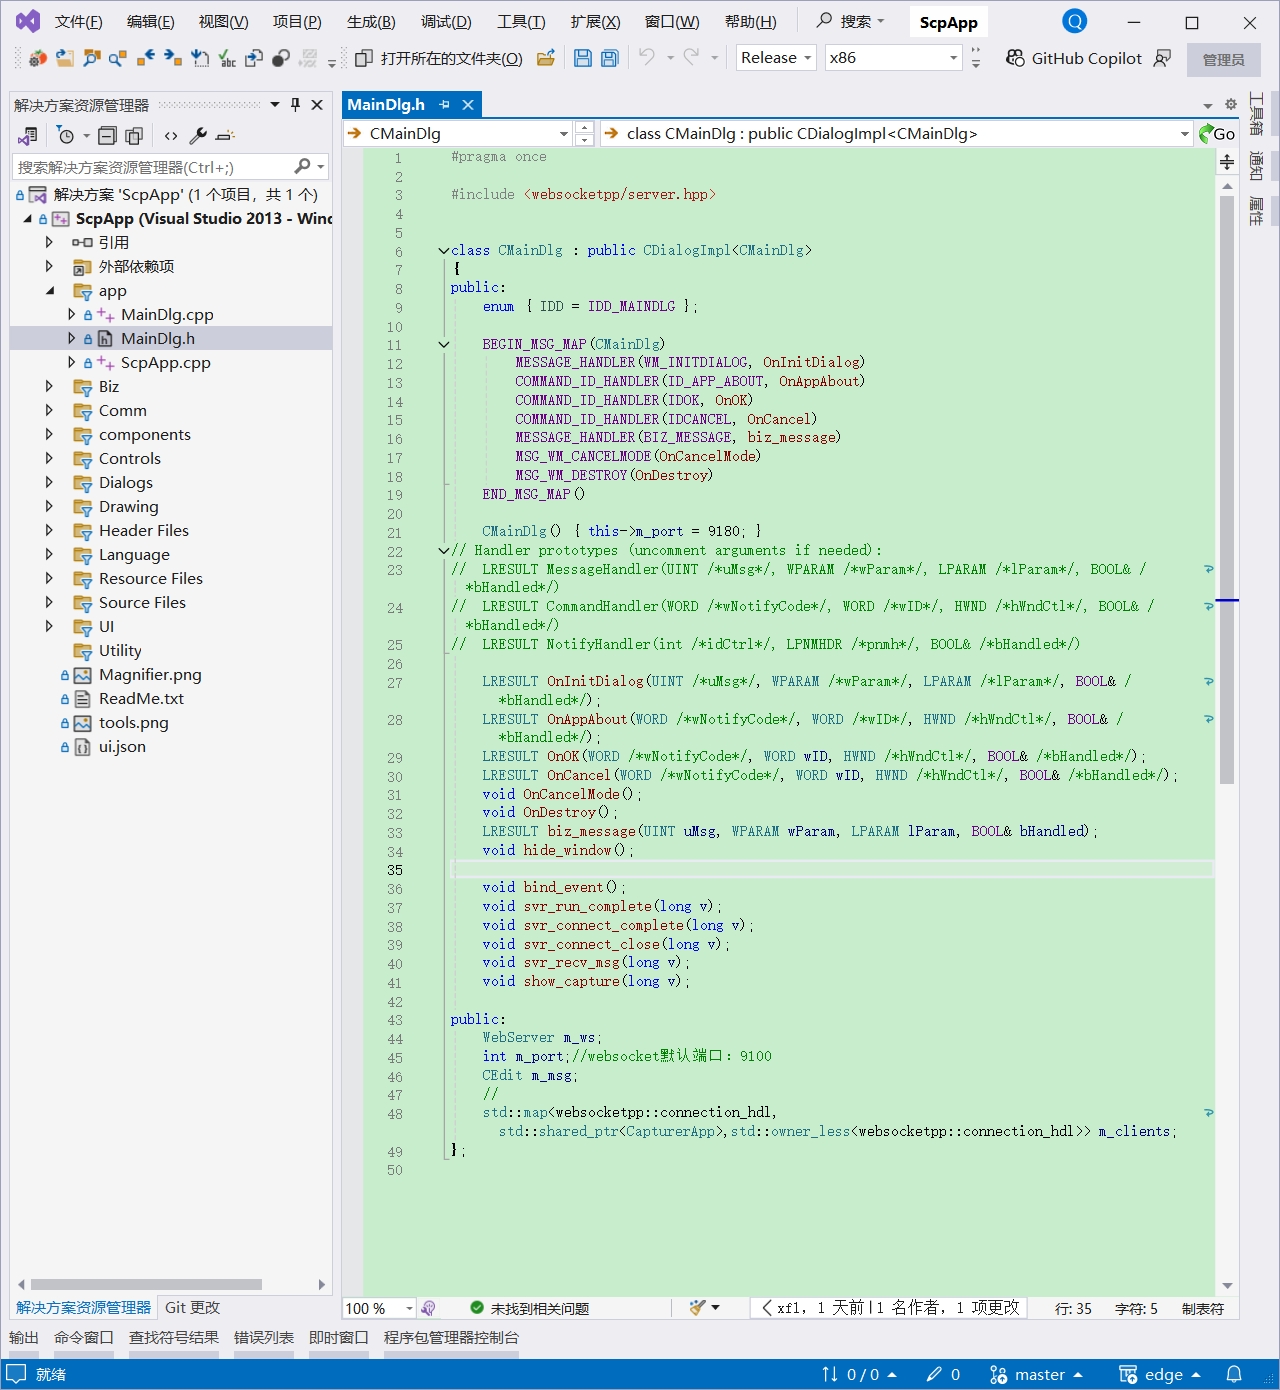Image resolution: width=1280 pixels, height=1390 pixels.
Task: Click the Save icon in the toolbar
Action: tap(582, 58)
